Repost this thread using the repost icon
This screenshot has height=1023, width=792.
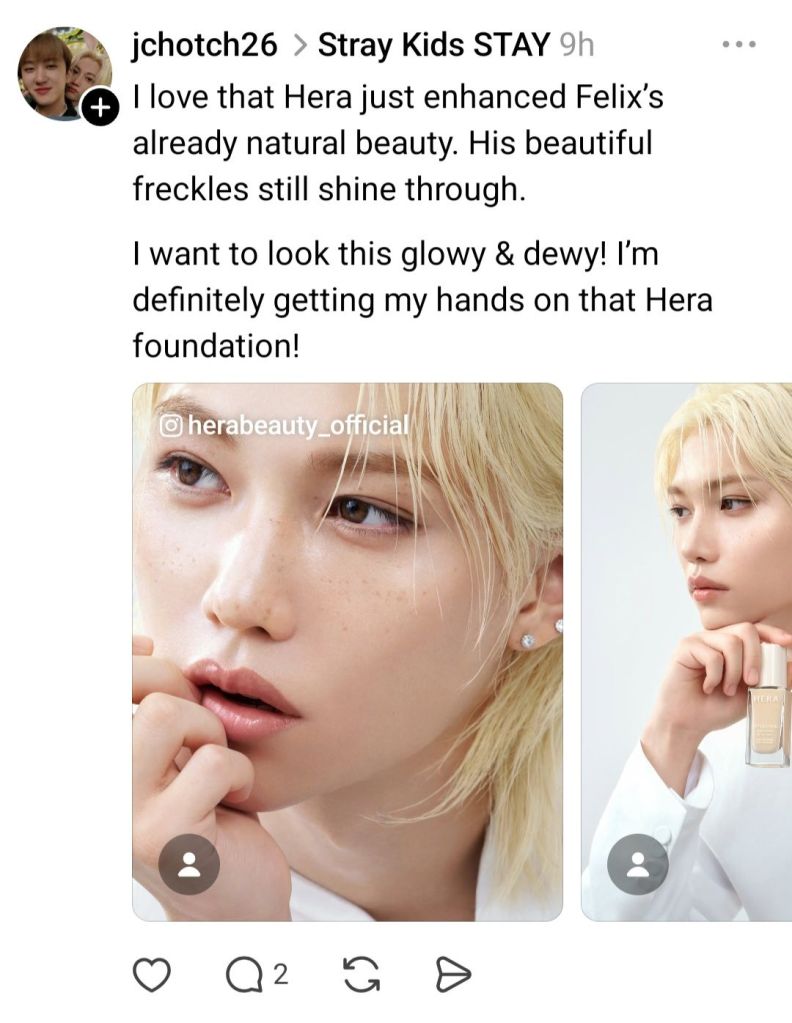(x=360, y=975)
